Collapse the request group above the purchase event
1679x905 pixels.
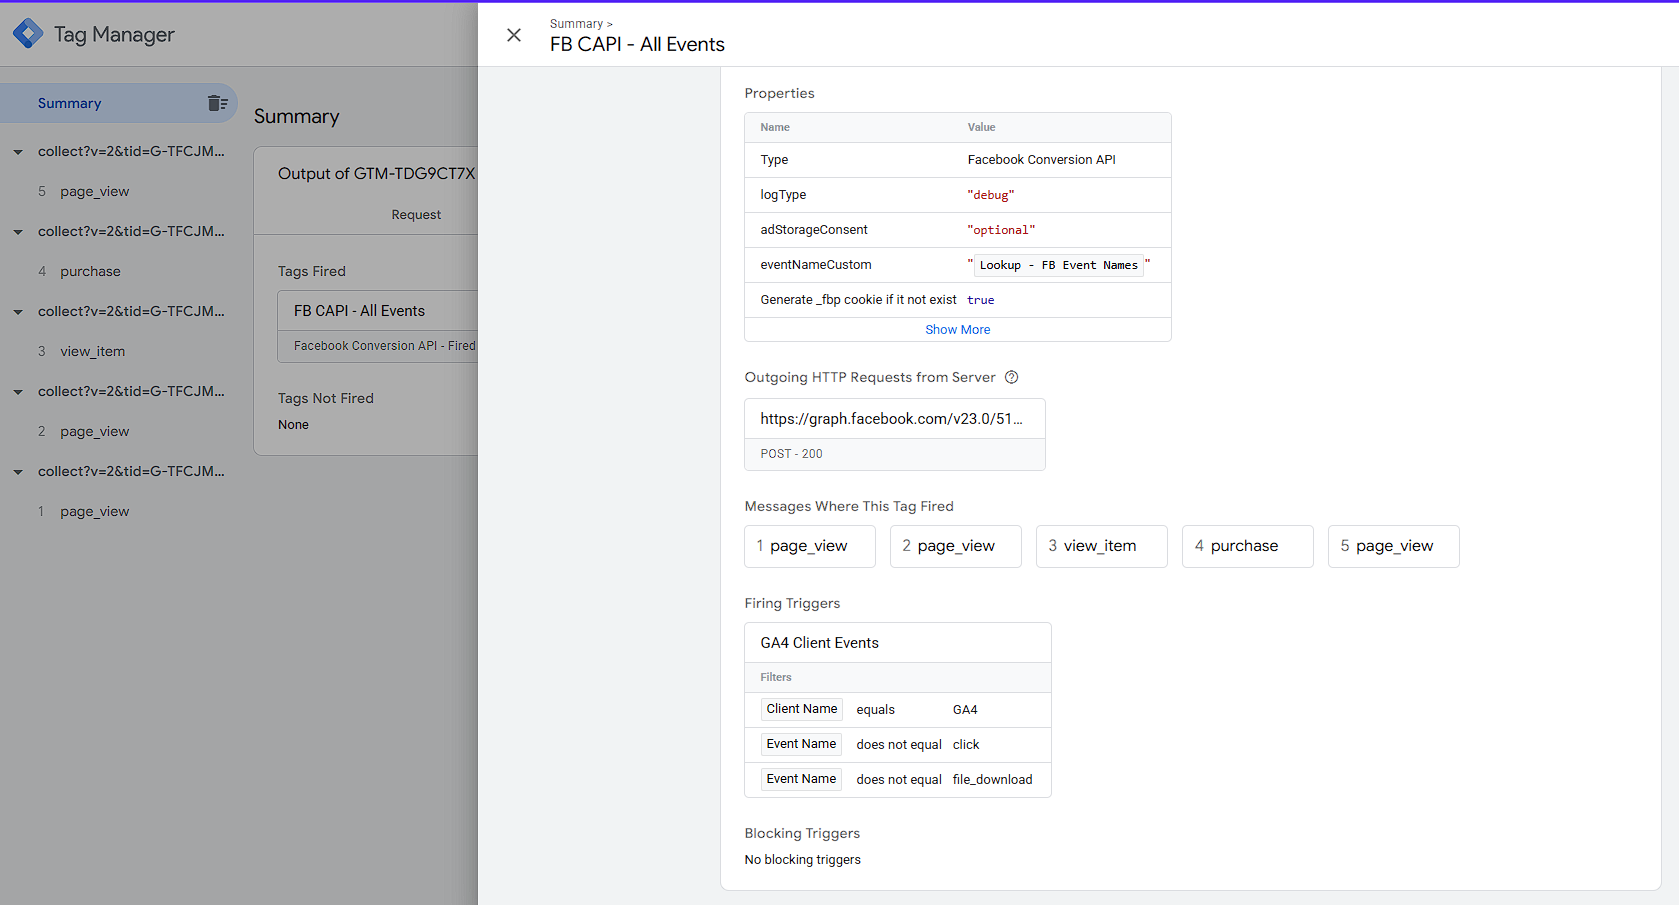[18, 232]
